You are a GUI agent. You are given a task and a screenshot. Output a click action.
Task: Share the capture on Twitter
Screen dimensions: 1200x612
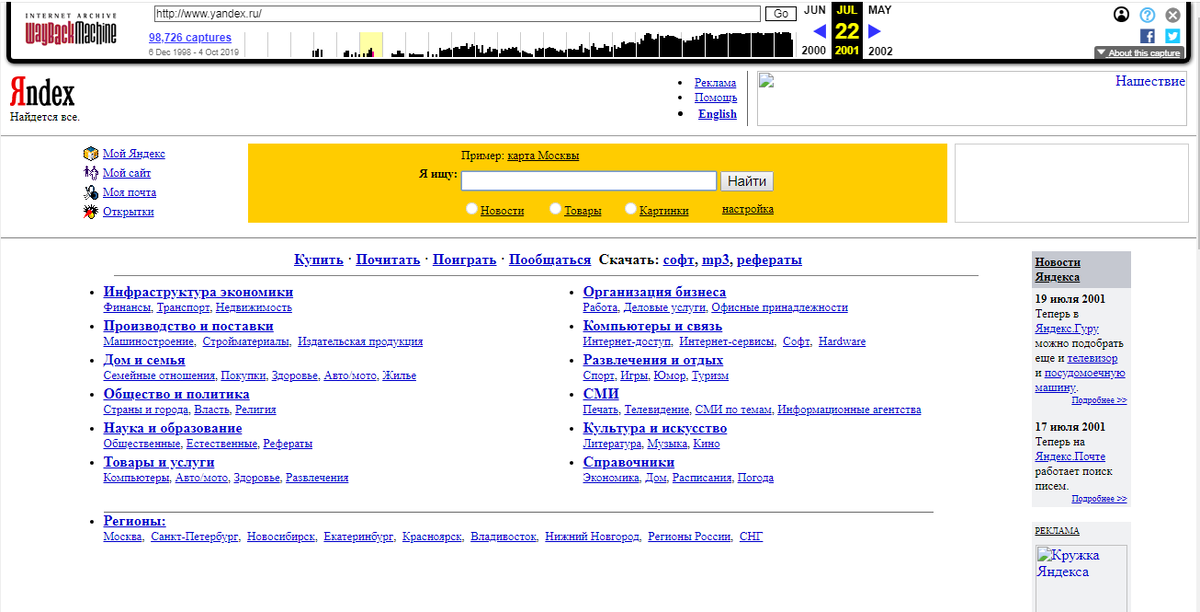coord(1173,36)
